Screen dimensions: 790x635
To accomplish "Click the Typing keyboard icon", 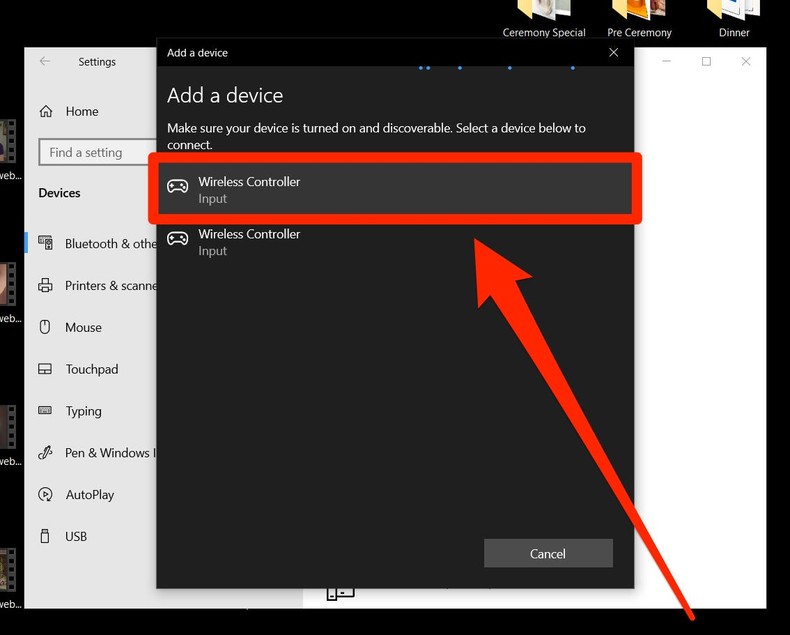I will coord(45,410).
